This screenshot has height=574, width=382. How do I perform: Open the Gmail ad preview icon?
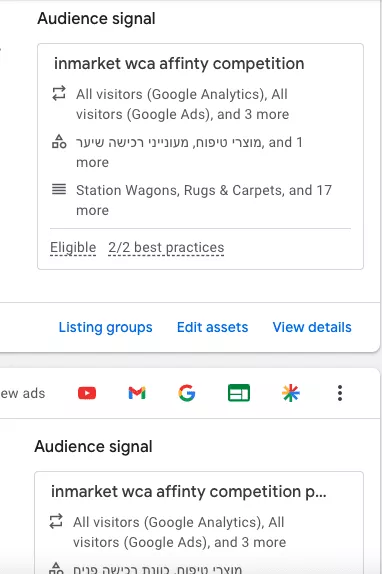point(137,393)
